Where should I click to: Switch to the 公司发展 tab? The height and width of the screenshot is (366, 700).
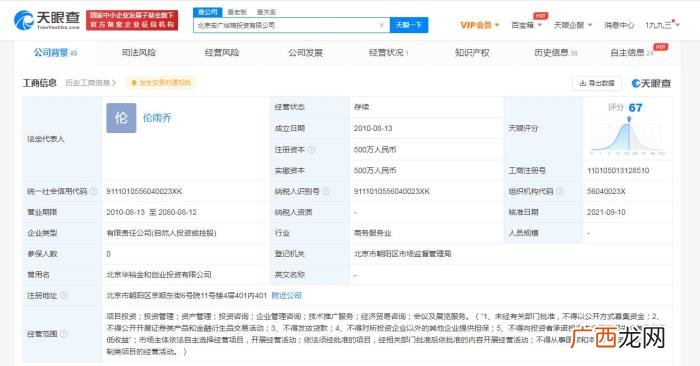(305, 53)
